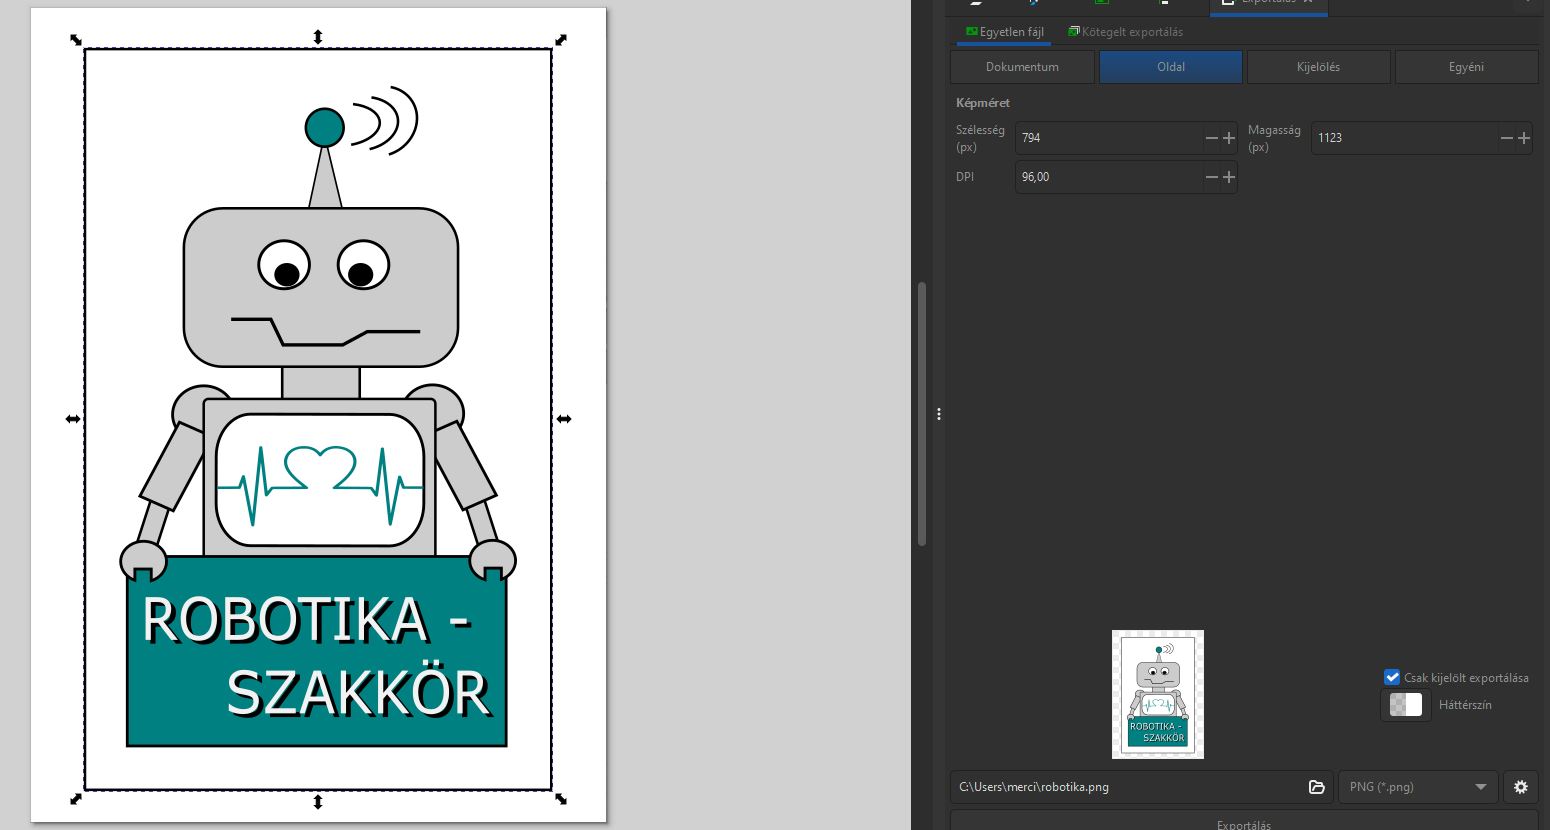1550x830 pixels.
Task: Select Kijelölés export area mode
Action: pyautogui.click(x=1318, y=67)
